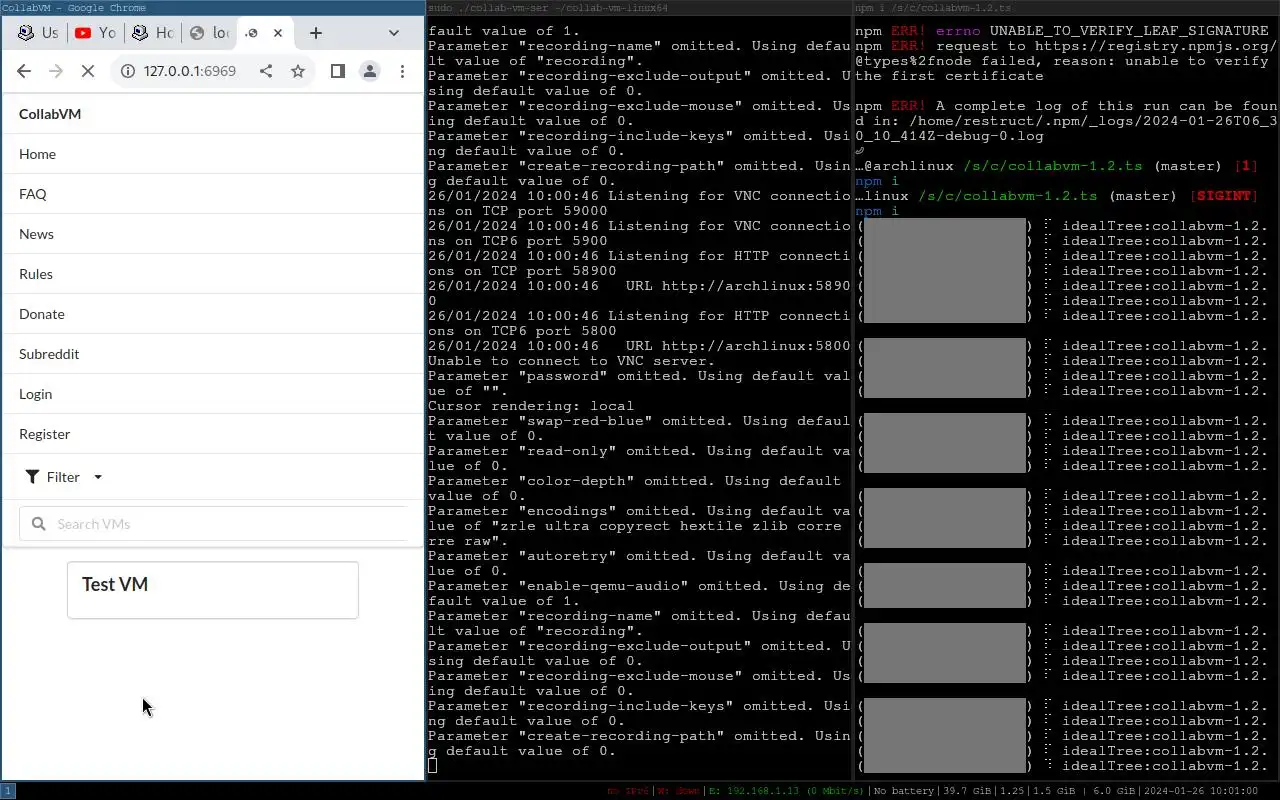The image size is (1280, 800).
Task: Go back in Chrome history
Action: pos(24,71)
